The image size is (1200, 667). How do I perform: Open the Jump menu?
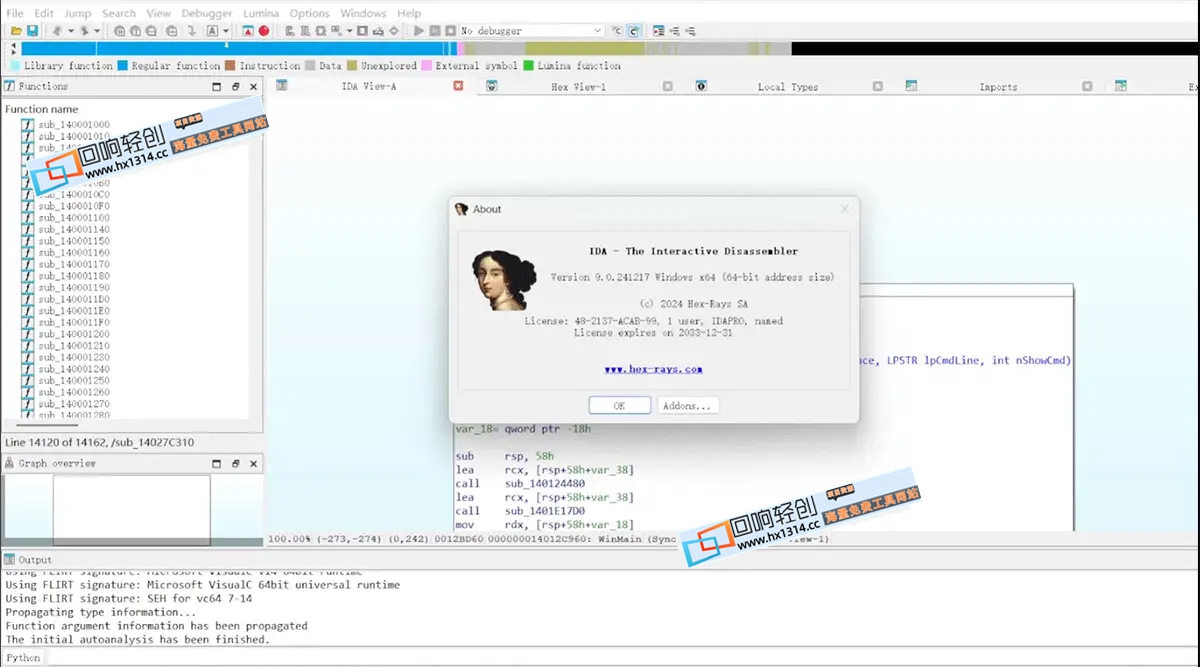[77, 13]
